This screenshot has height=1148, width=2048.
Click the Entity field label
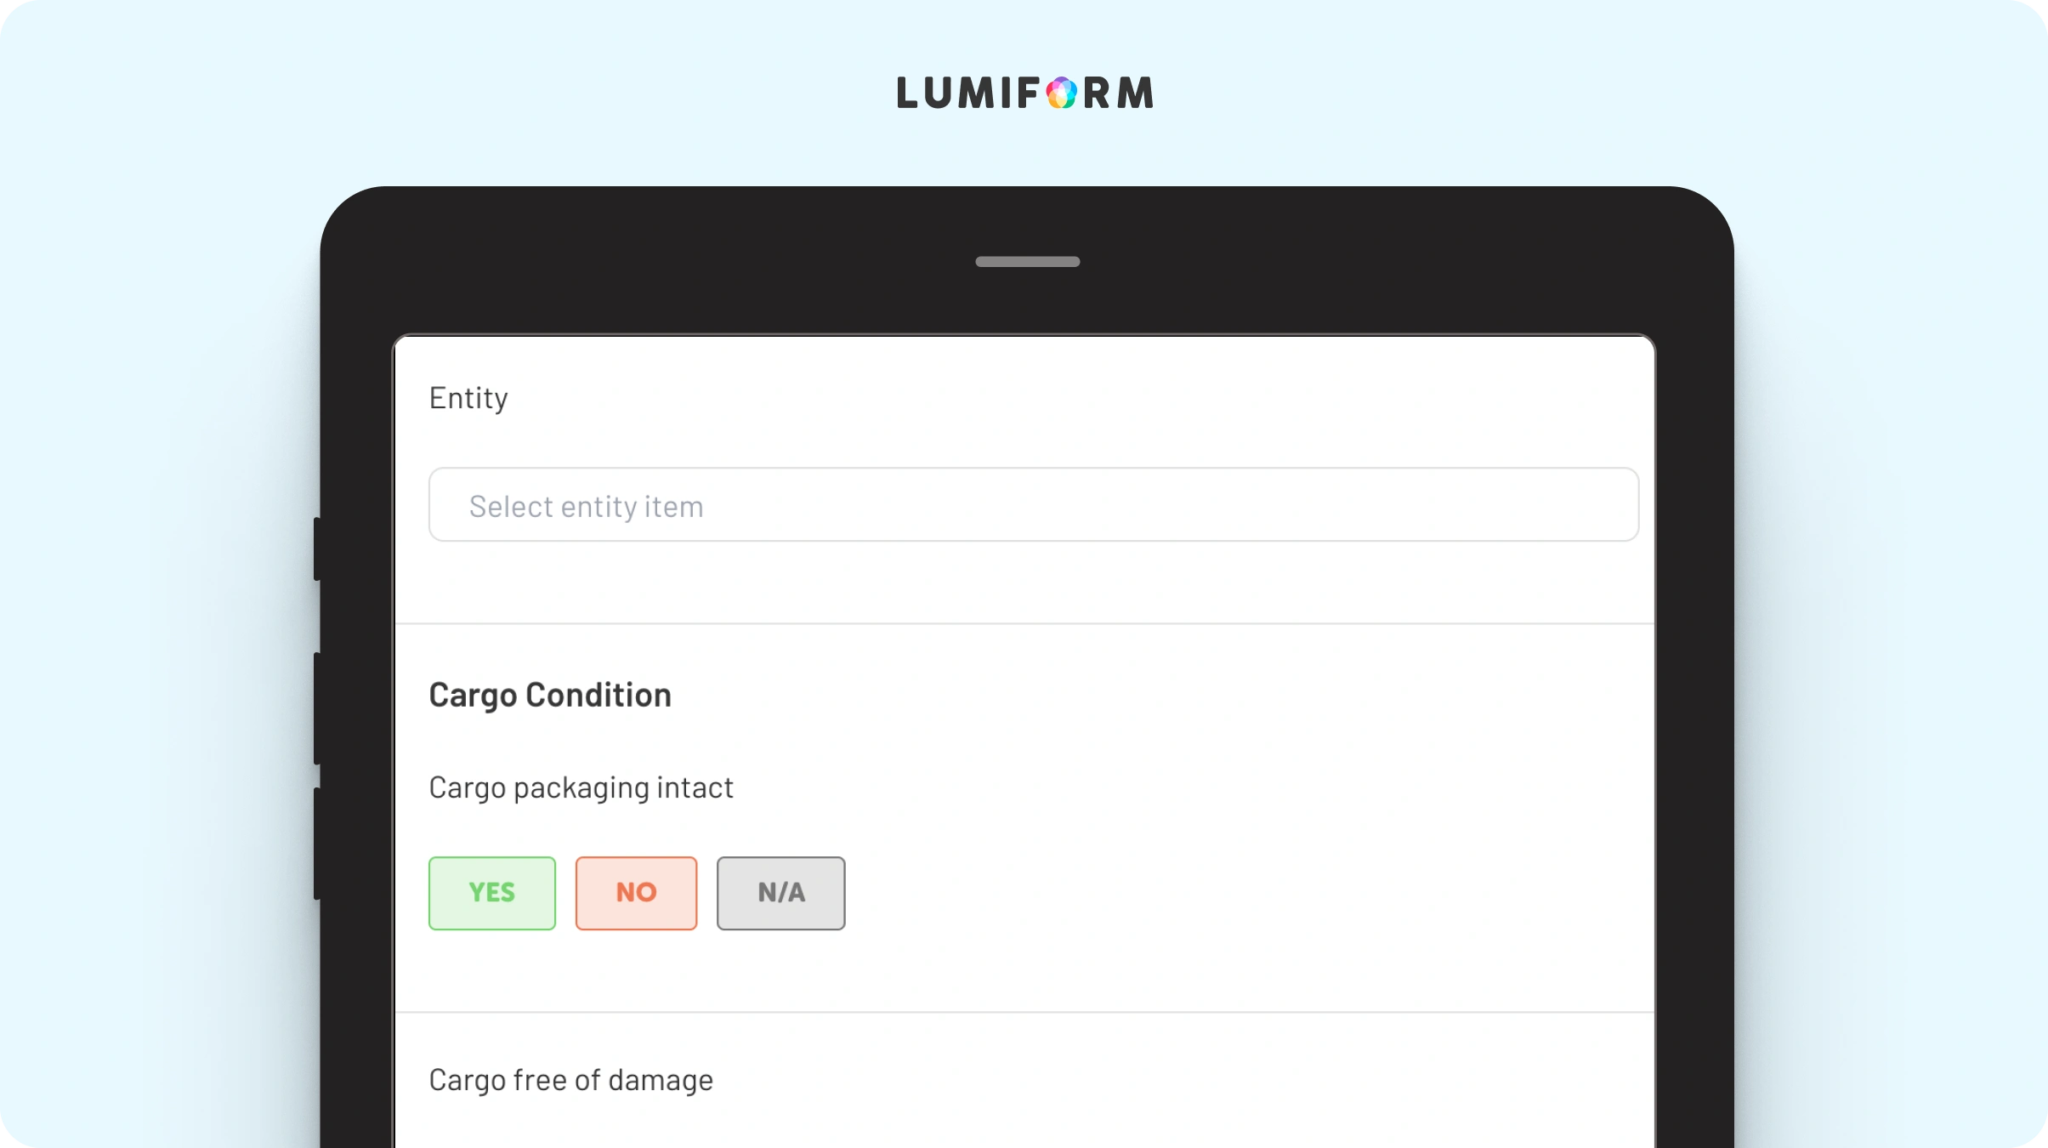pos(468,398)
